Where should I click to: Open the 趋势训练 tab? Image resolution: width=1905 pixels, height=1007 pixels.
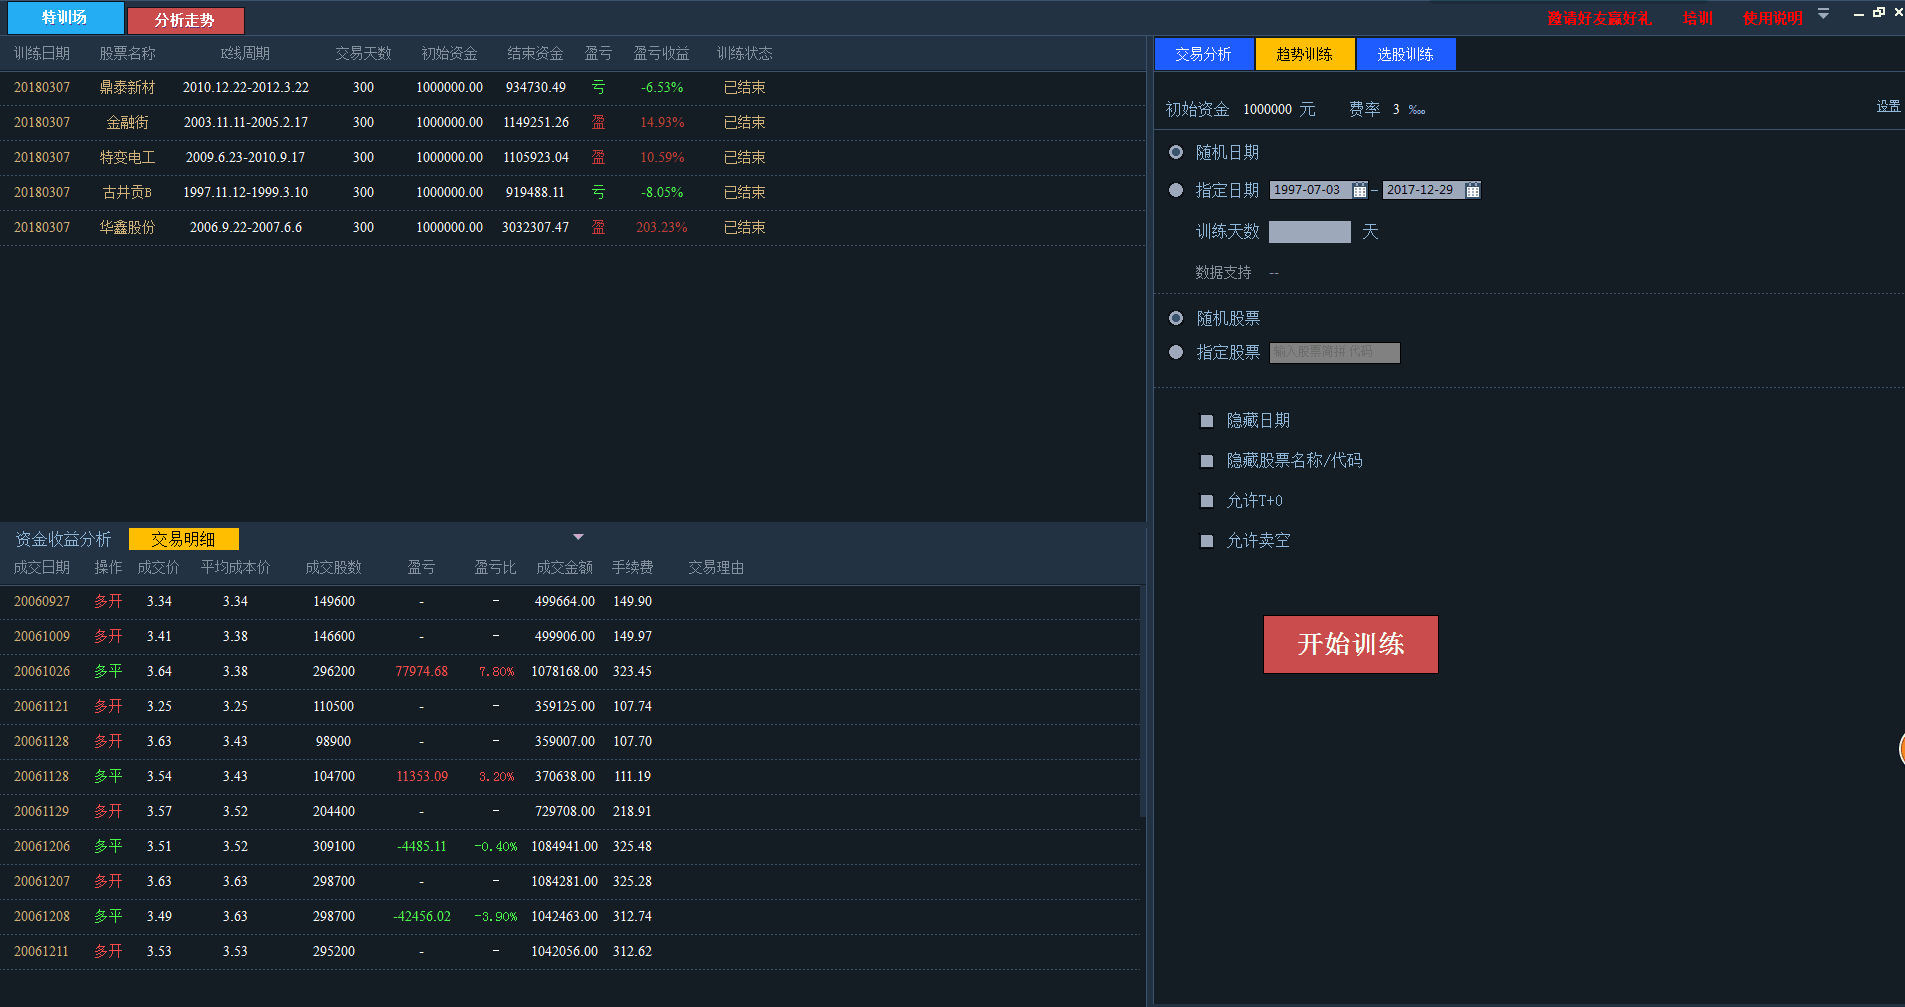pos(1304,54)
